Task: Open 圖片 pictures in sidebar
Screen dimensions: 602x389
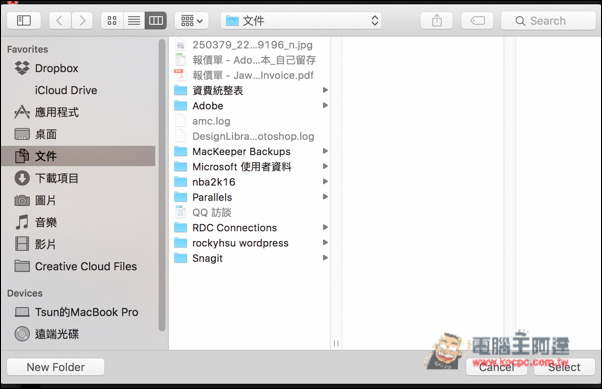Action: click(78, 200)
